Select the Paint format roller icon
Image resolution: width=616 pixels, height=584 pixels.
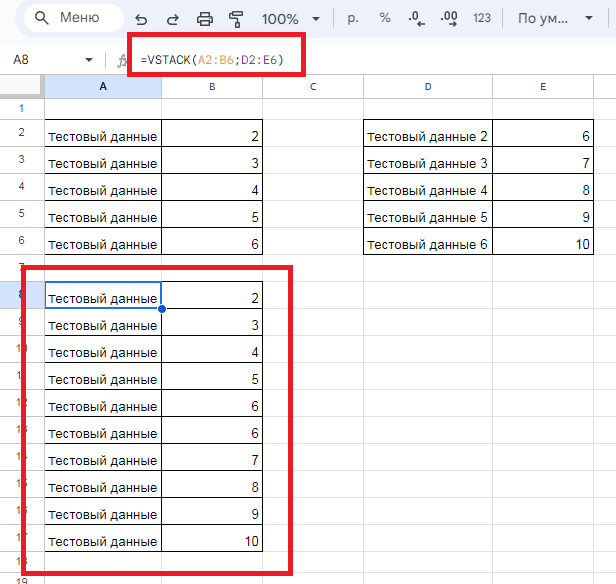(x=236, y=19)
